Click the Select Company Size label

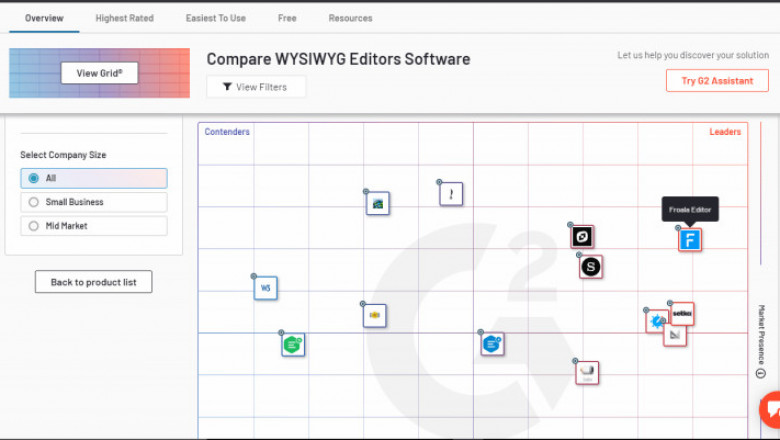coord(63,155)
